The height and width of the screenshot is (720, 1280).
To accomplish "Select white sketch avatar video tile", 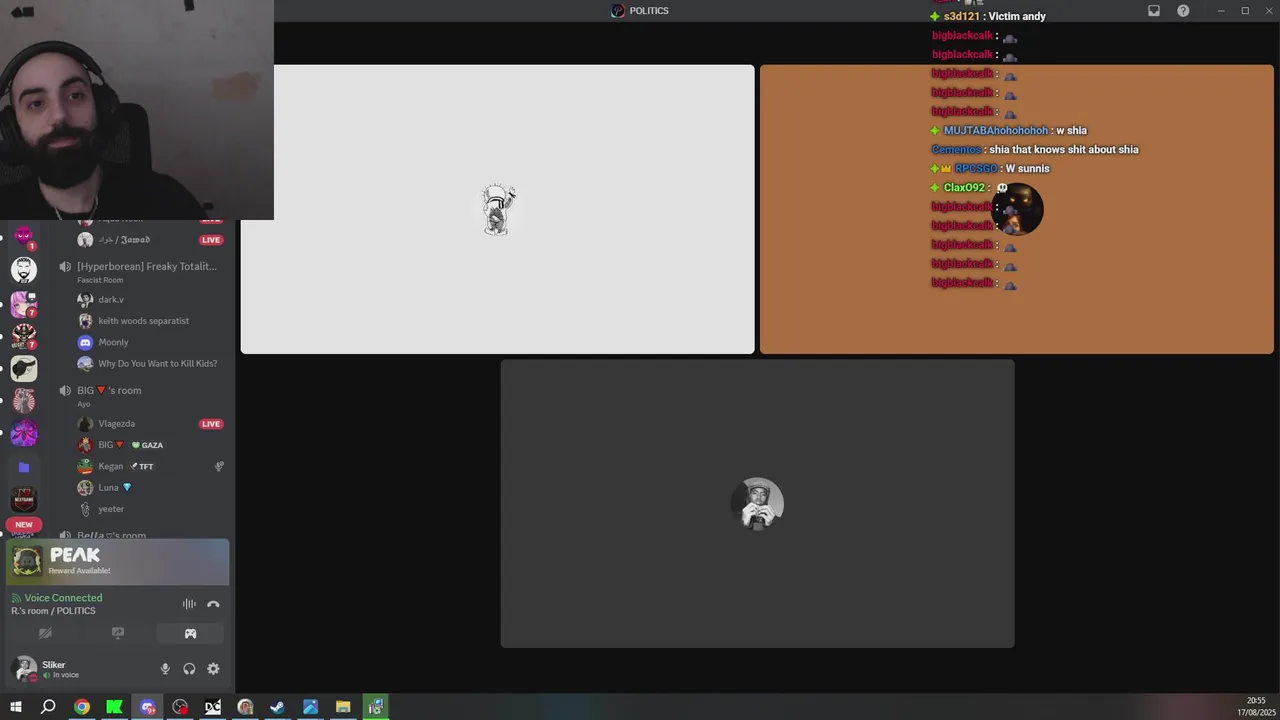I will point(498,210).
